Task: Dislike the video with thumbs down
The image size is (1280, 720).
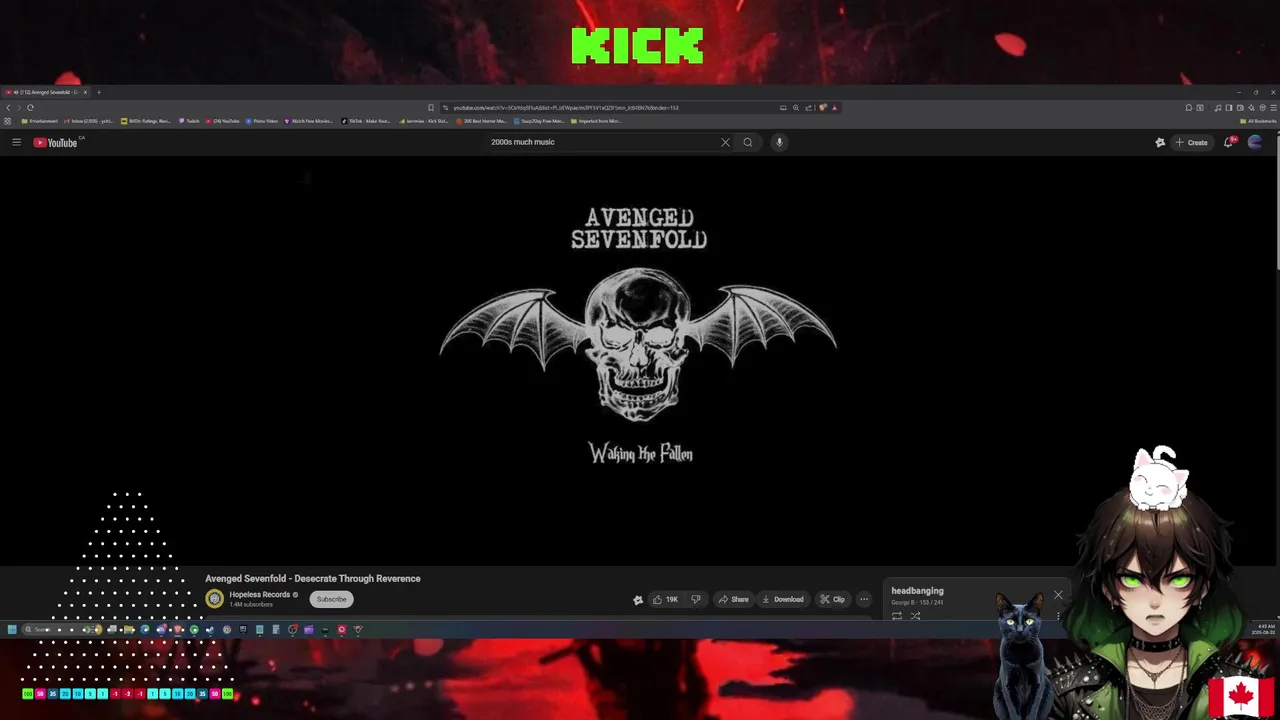Action: coord(696,599)
